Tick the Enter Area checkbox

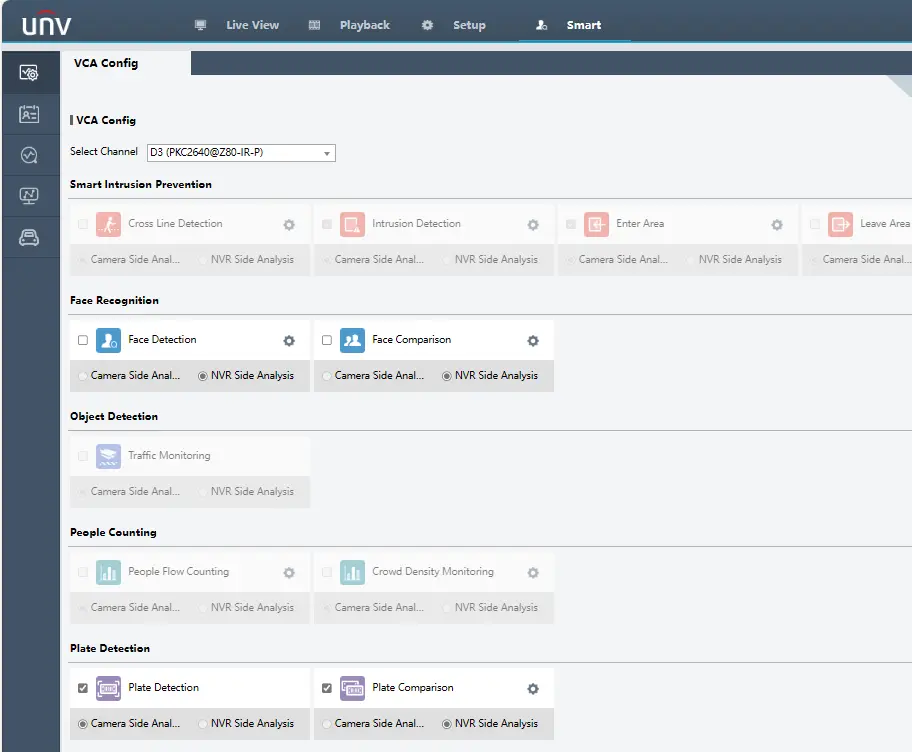click(571, 224)
